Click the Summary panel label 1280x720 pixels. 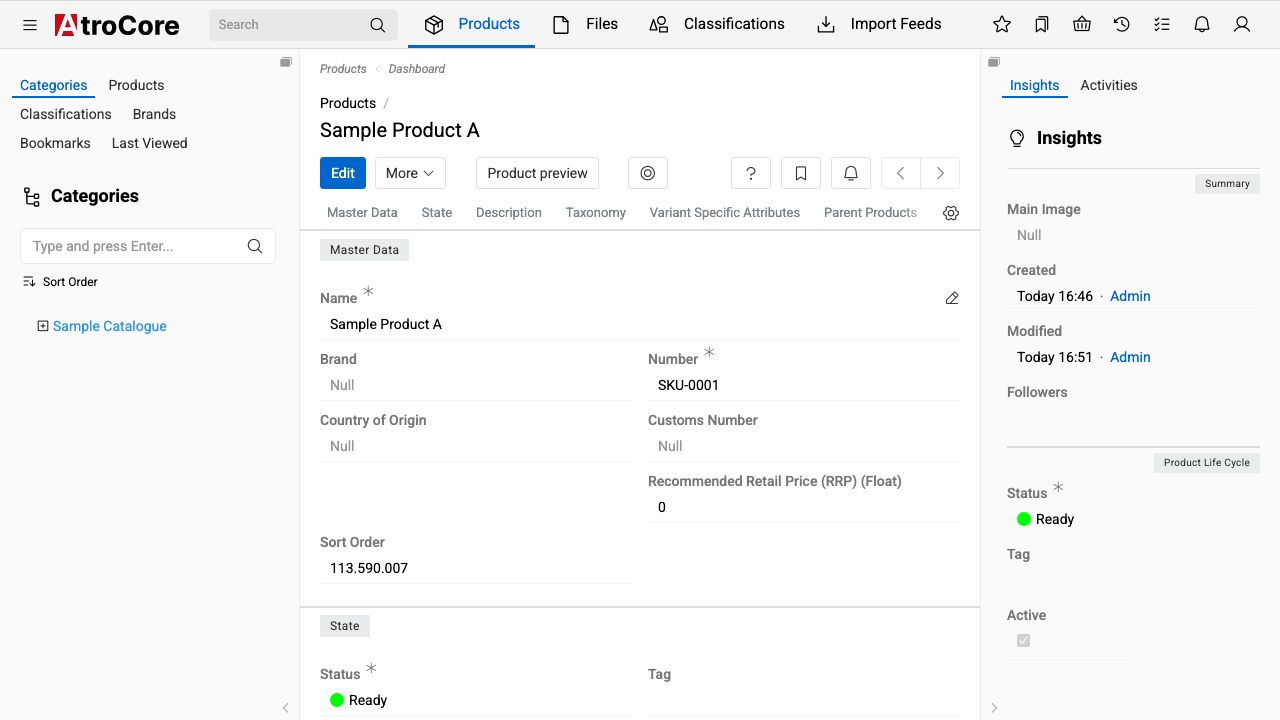tap(1227, 184)
